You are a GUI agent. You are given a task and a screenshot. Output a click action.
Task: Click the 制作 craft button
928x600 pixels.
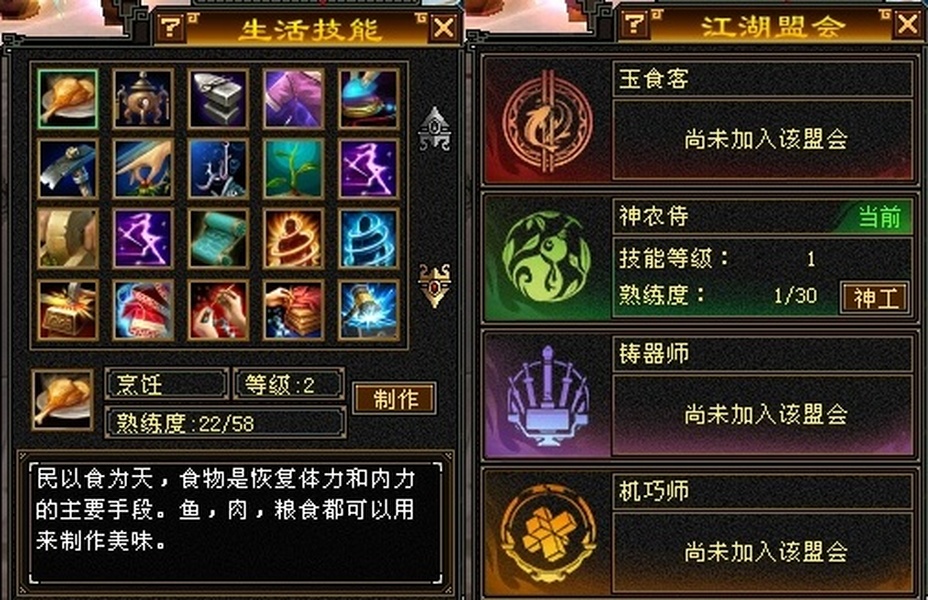pyautogui.click(x=395, y=399)
